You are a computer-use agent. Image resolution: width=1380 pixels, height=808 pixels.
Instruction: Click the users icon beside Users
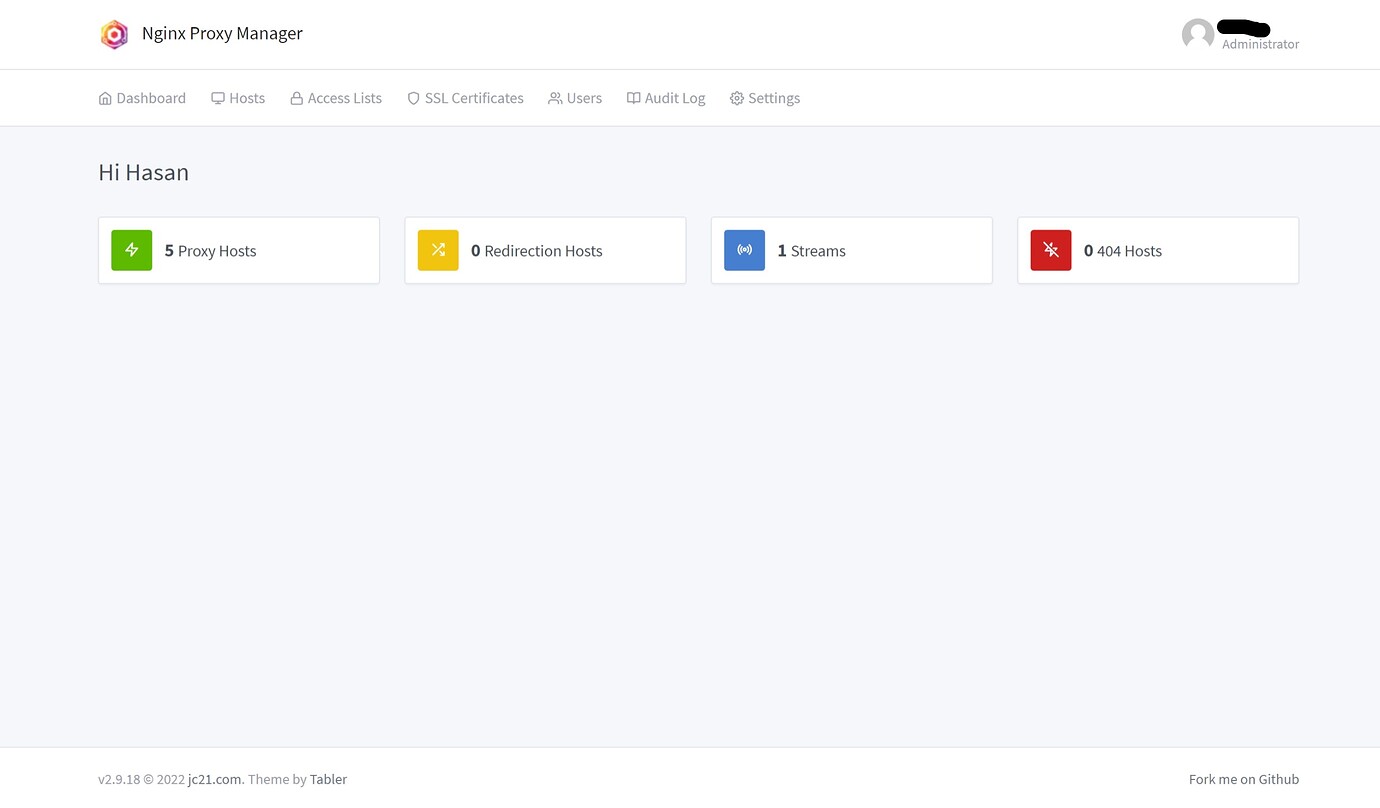coord(555,98)
